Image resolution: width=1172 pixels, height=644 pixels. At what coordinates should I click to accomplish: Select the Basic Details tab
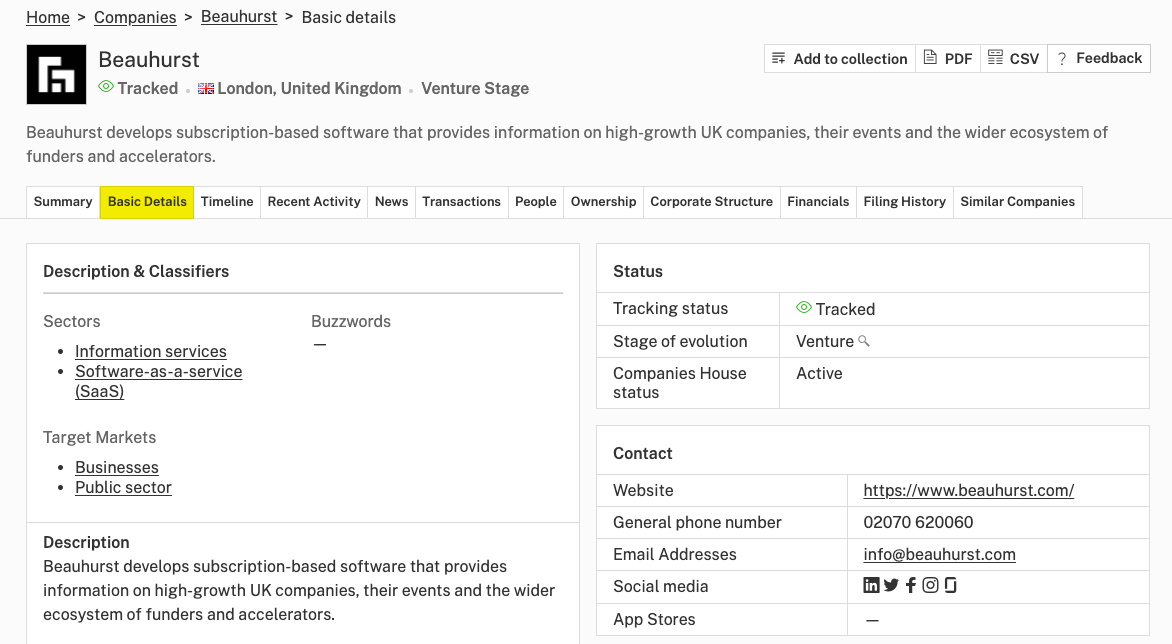pos(147,202)
